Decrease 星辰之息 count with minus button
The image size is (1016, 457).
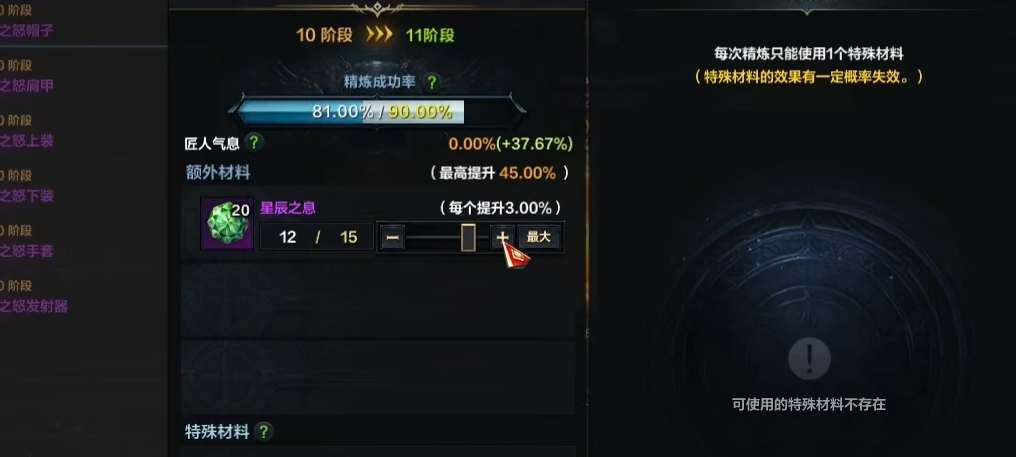pyautogui.click(x=392, y=237)
